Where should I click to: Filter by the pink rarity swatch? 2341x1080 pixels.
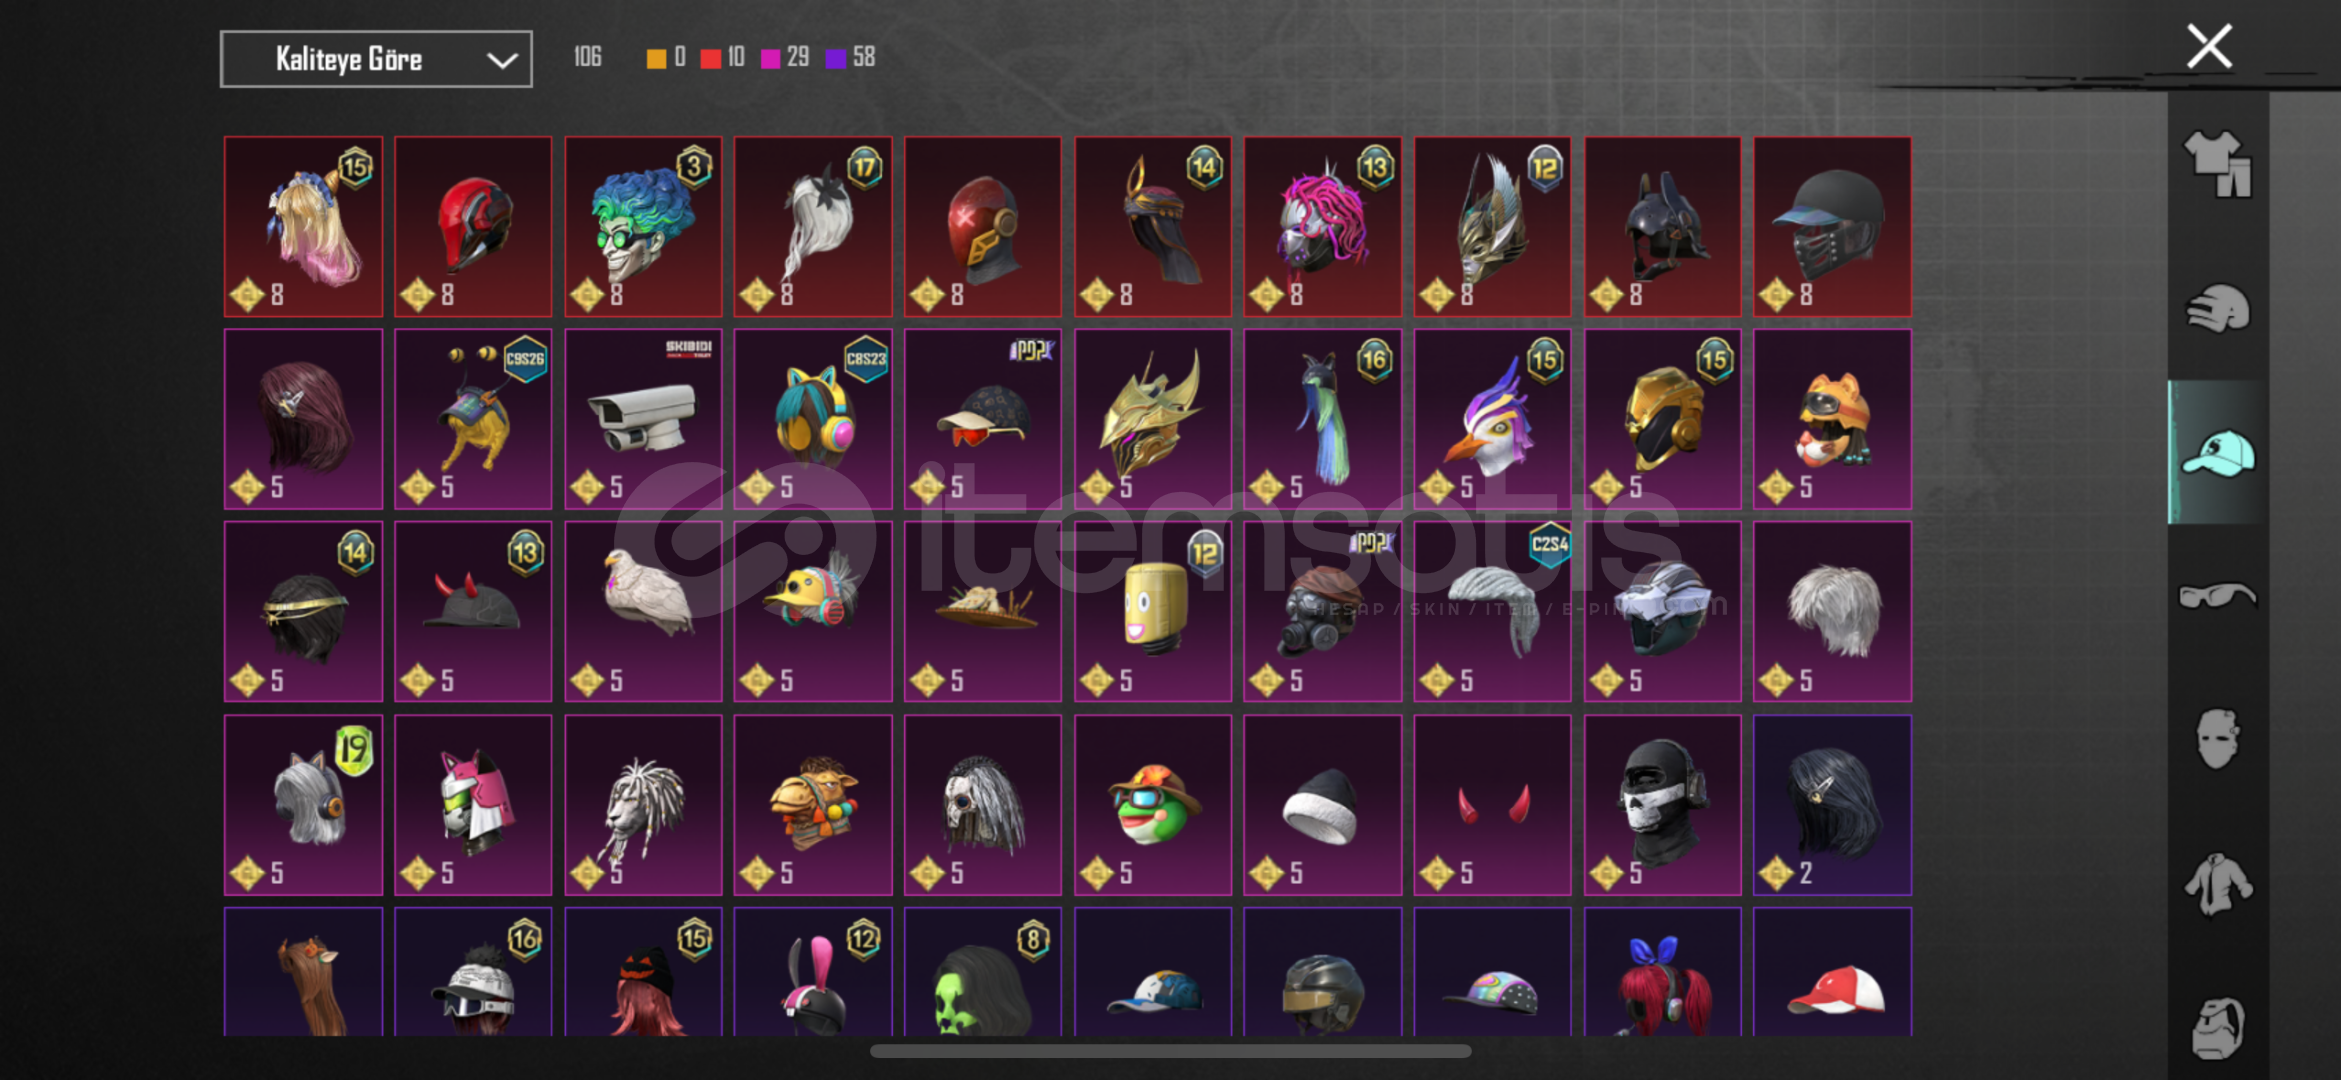click(770, 58)
